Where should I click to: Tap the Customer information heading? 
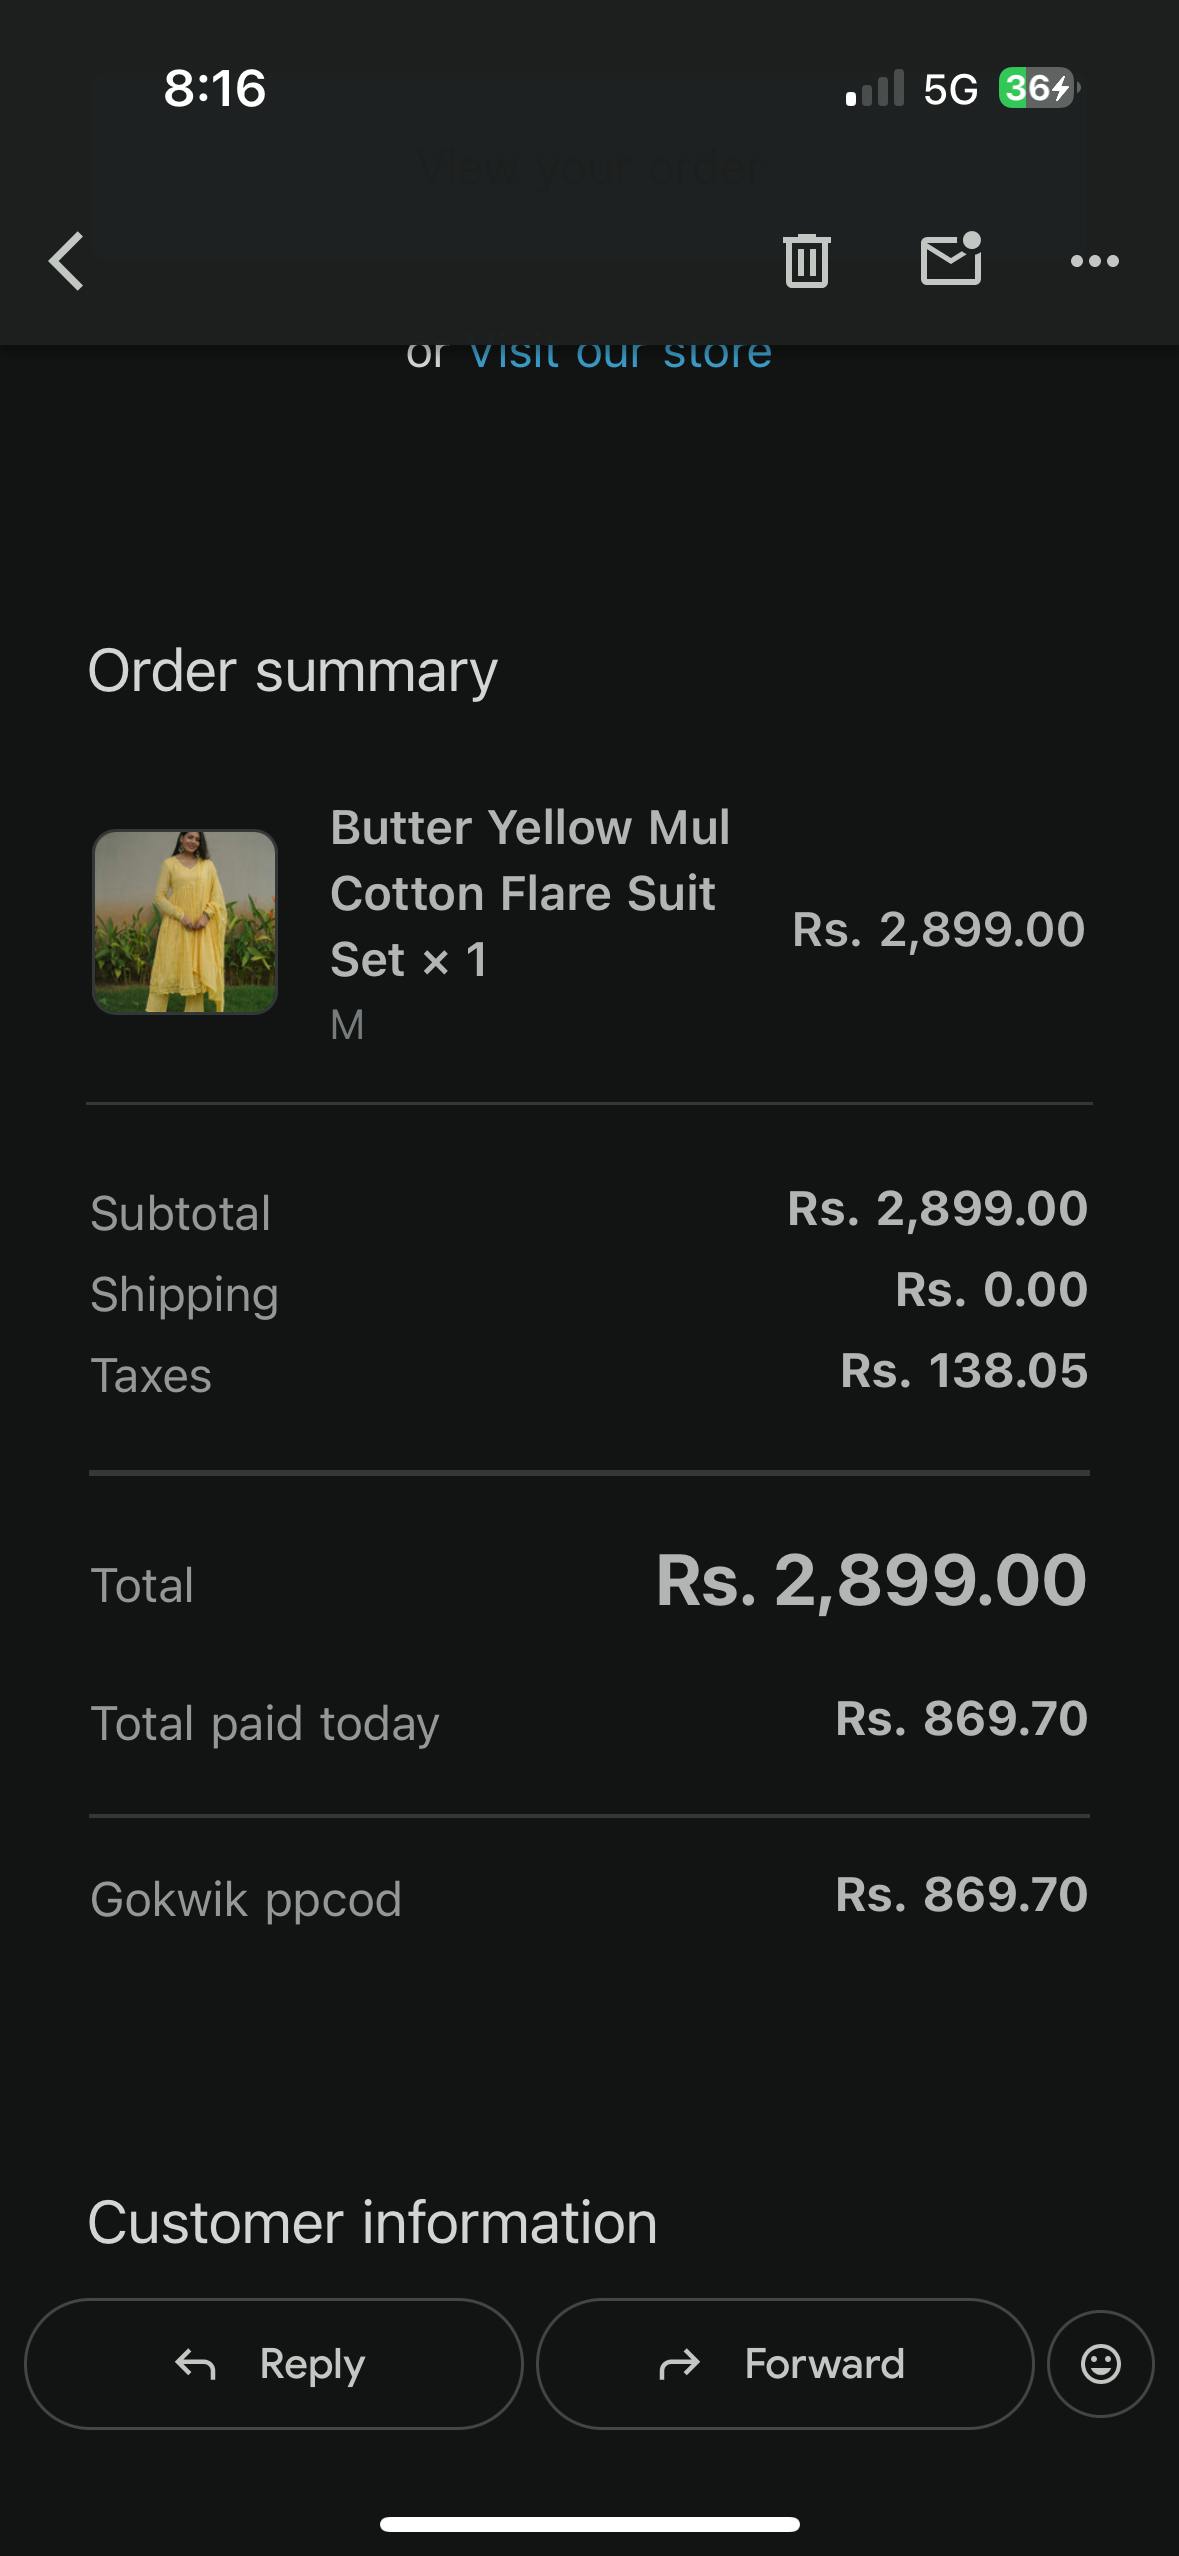(x=372, y=2222)
